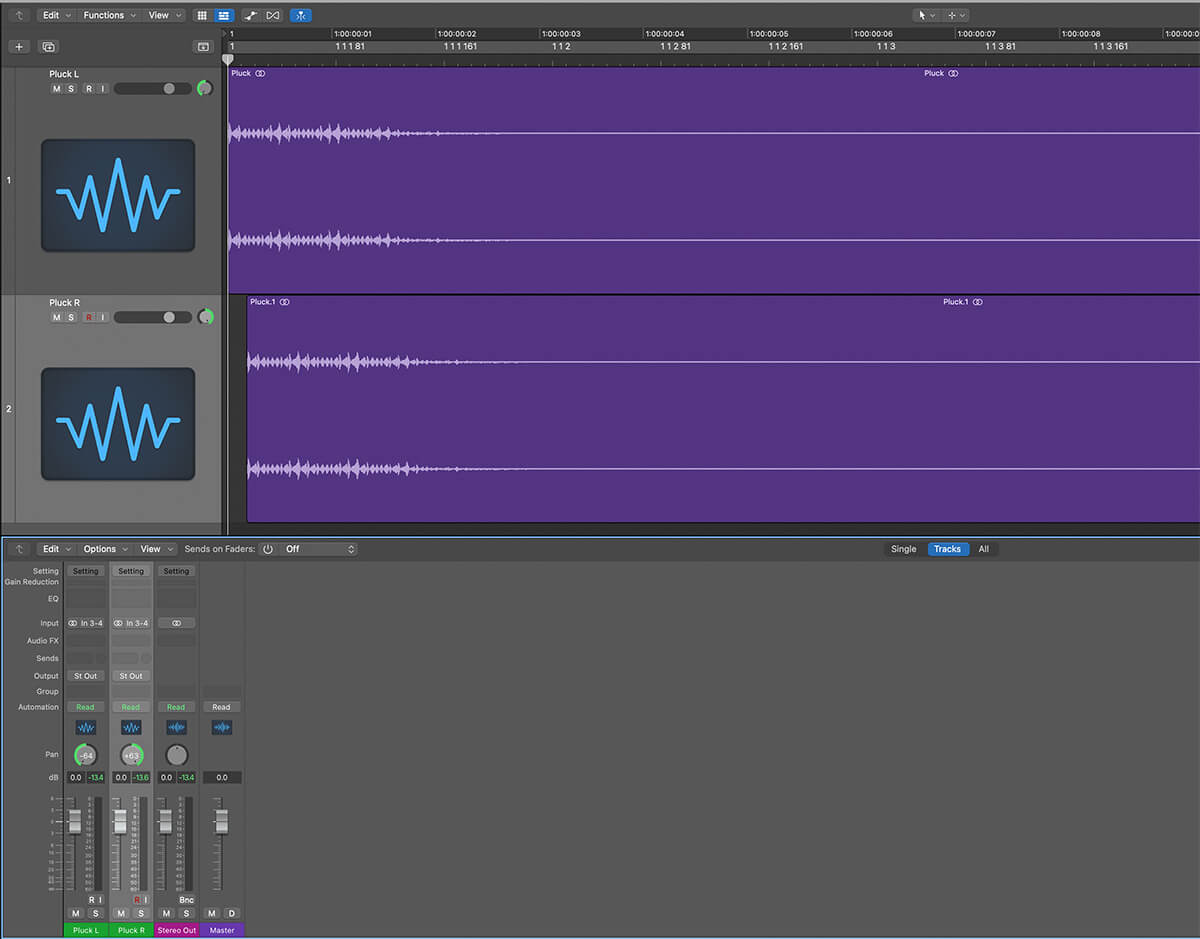Open the Read automation mode on Pluck R strip
Screen dimensions: 1200x939
[131, 707]
